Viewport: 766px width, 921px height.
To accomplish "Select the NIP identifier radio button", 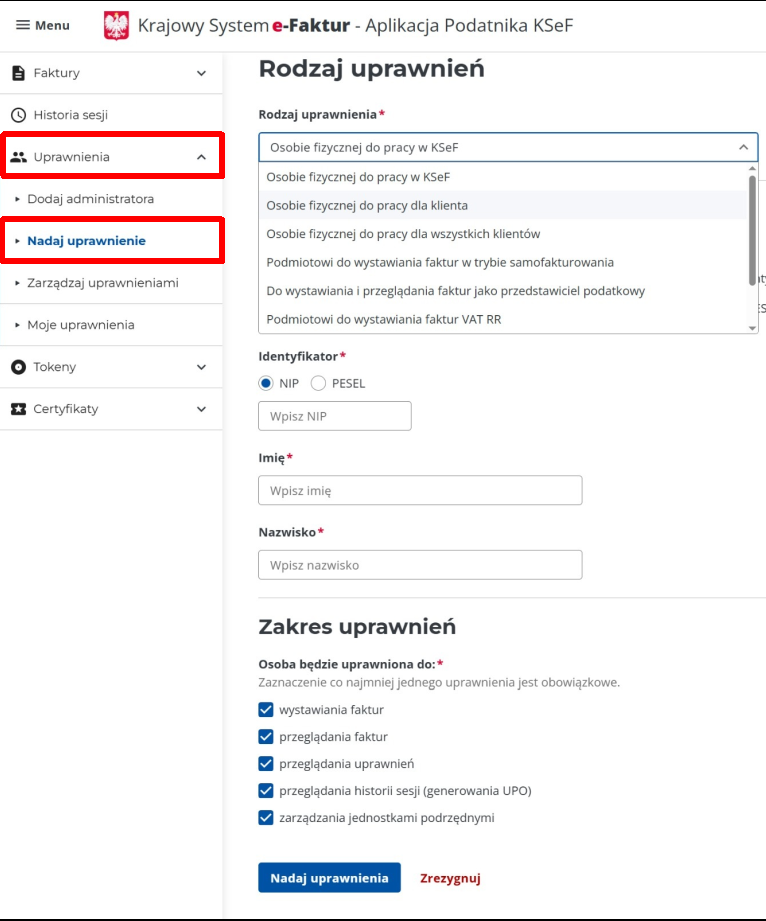I will click(266, 383).
